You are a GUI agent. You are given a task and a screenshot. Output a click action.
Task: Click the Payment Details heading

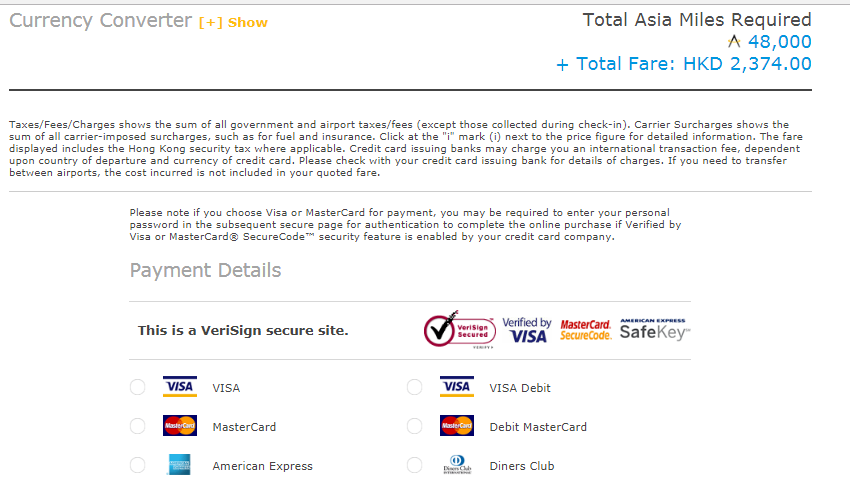[205, 270]
